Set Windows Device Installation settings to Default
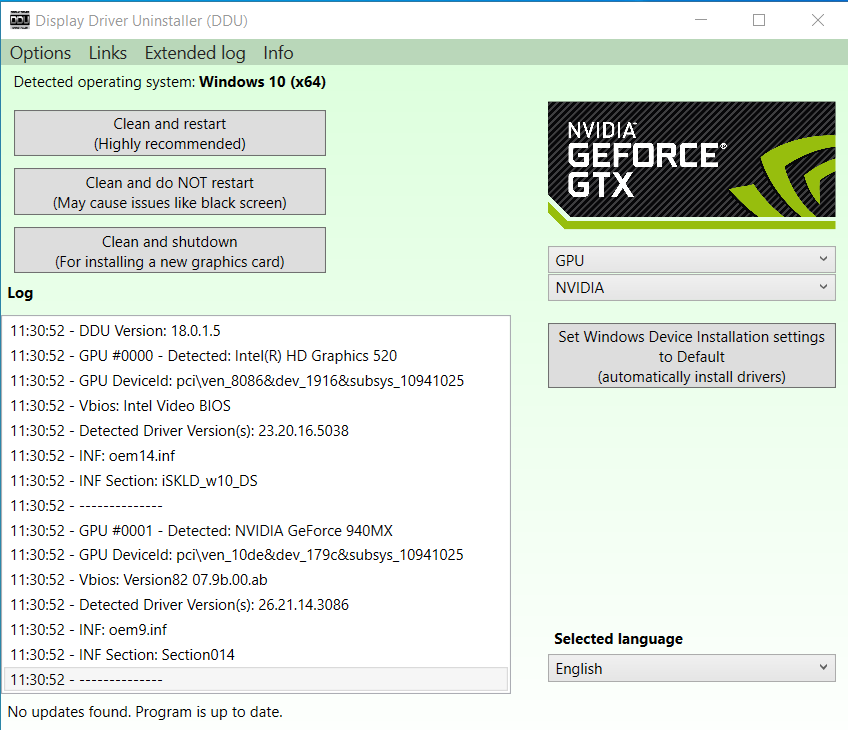848x730 pixels. [691, 356]
